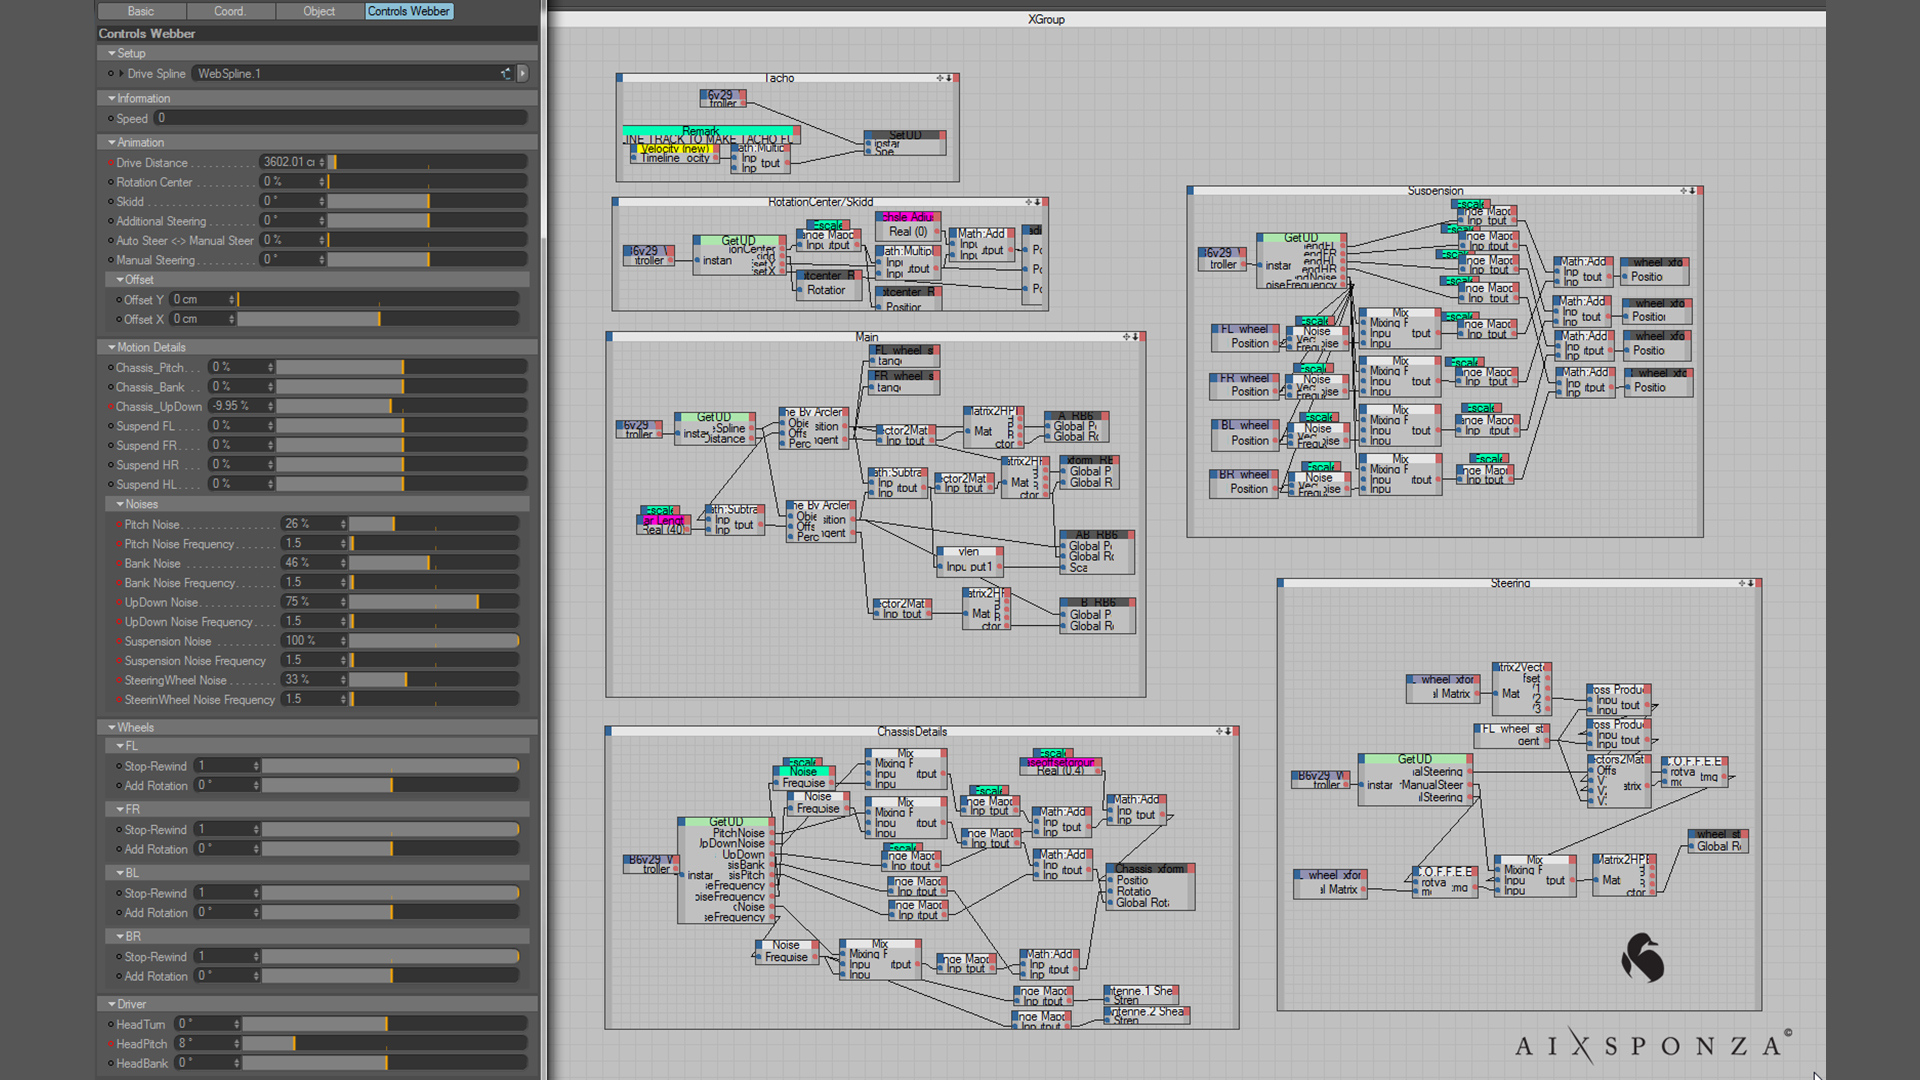Screen dimensions: 1920x1080
Task: Expand the Drive Spline link triangle
Action: pyautogui.click(x=121, y=73)
